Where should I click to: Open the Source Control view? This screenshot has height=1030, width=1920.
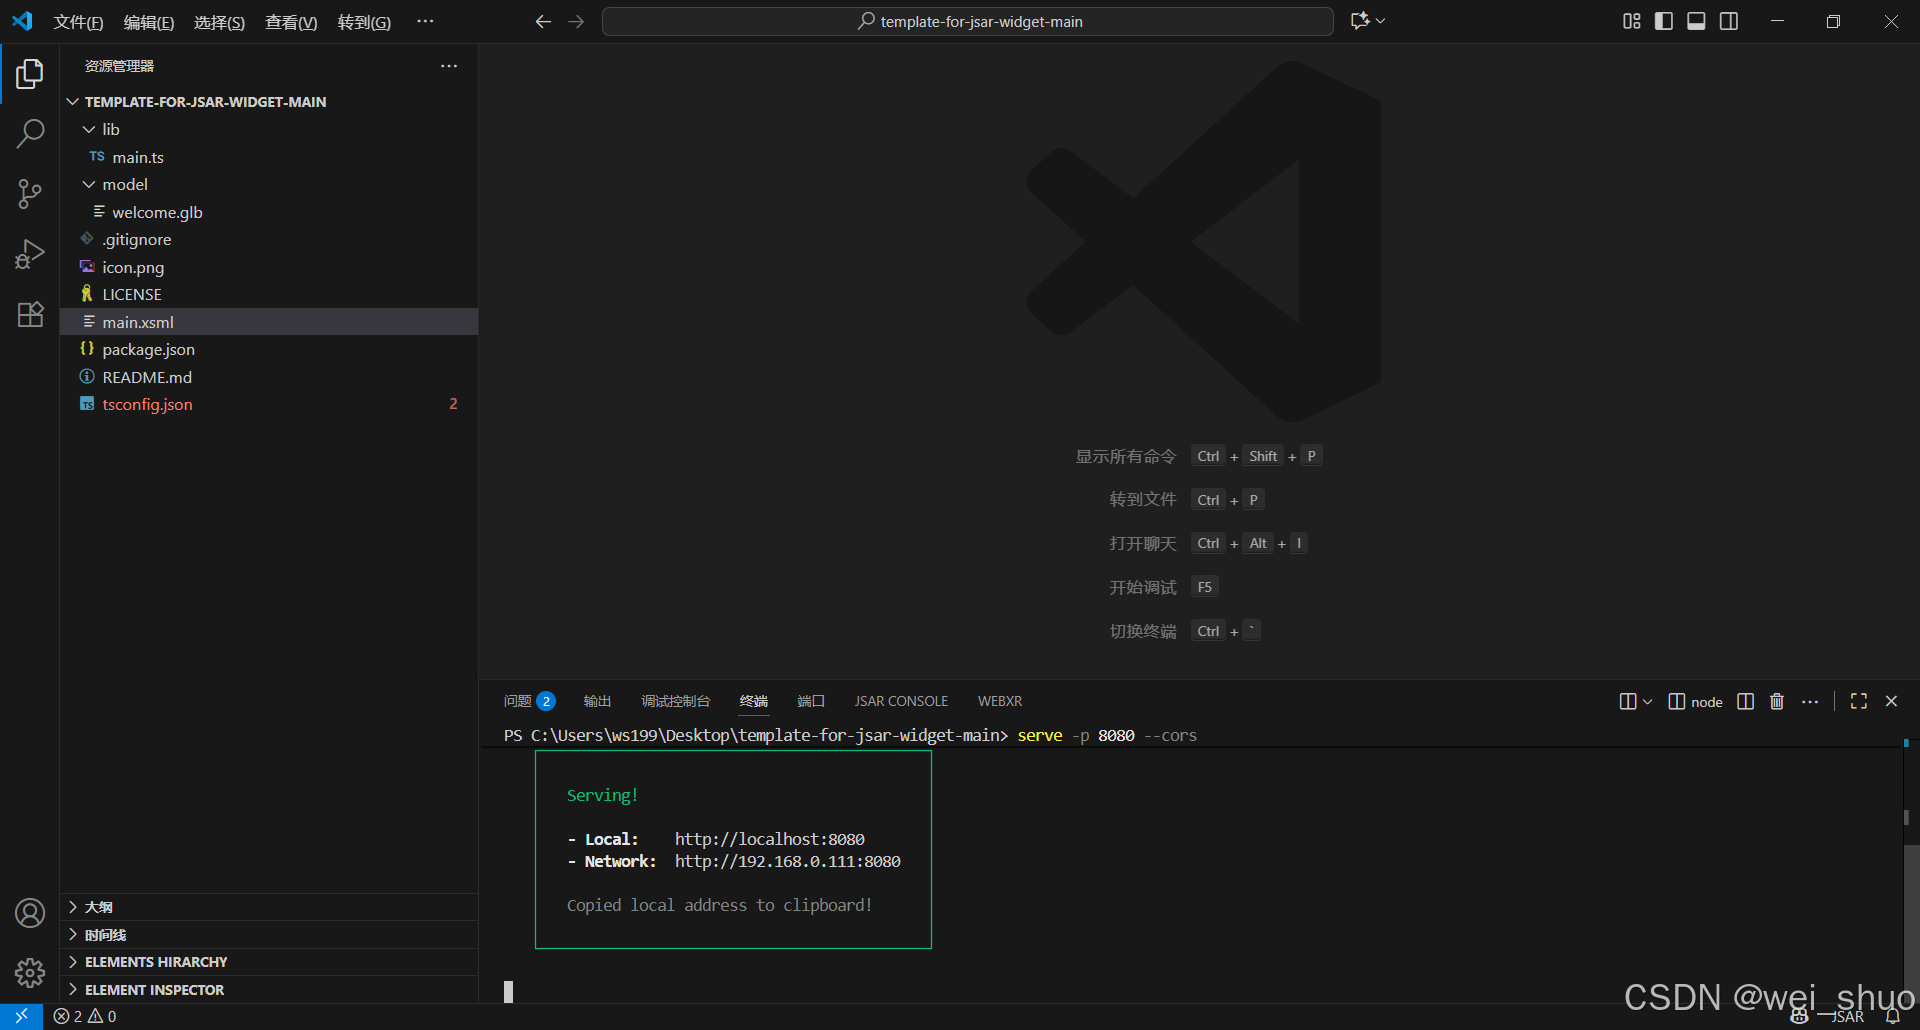30,193
